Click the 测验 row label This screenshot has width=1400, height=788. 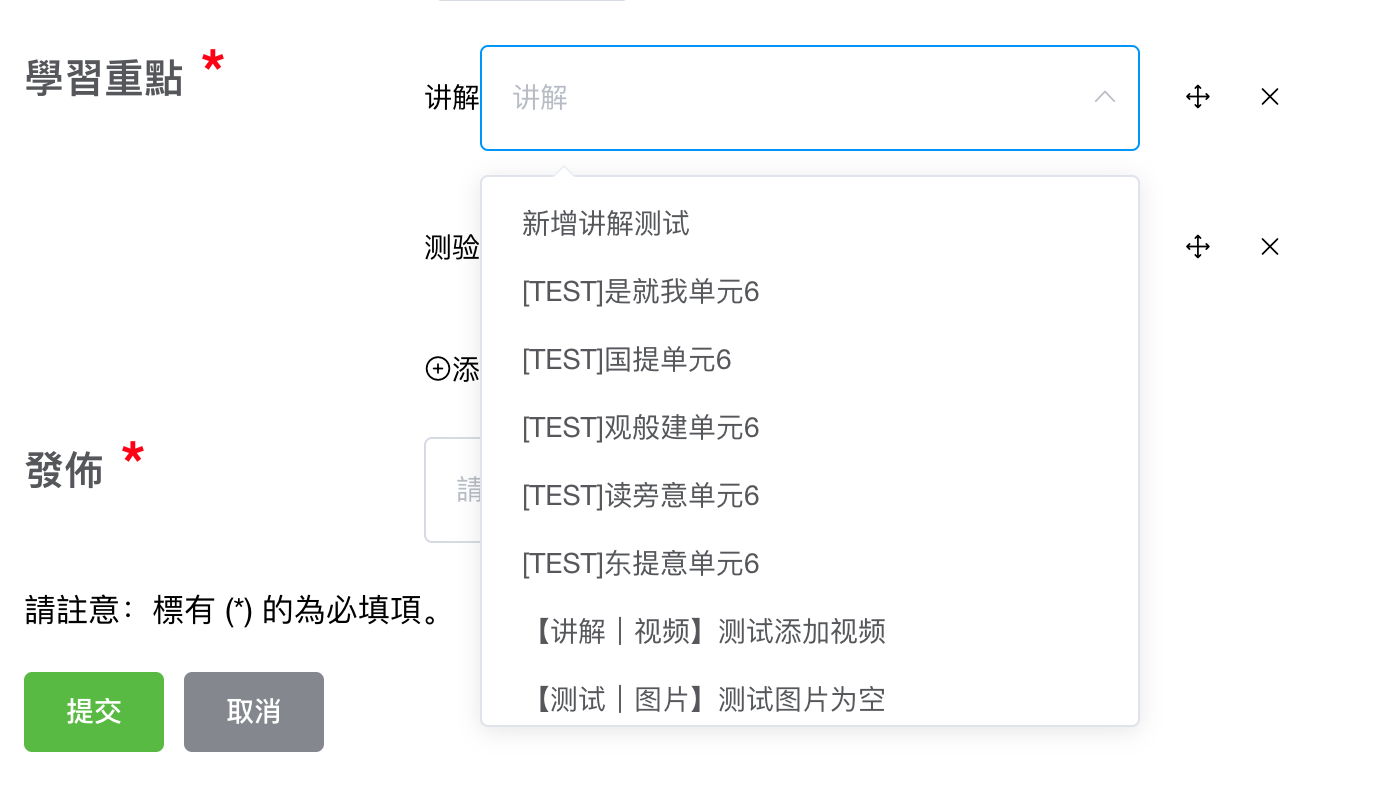[452, 247]
